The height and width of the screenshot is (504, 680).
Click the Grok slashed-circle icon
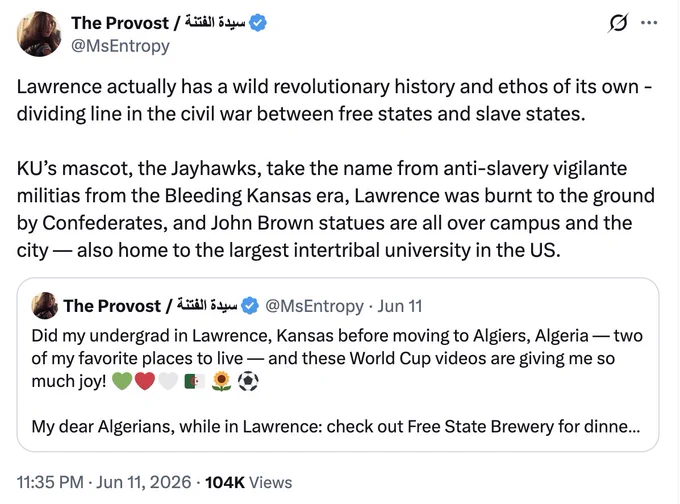(x=618, y=23)
